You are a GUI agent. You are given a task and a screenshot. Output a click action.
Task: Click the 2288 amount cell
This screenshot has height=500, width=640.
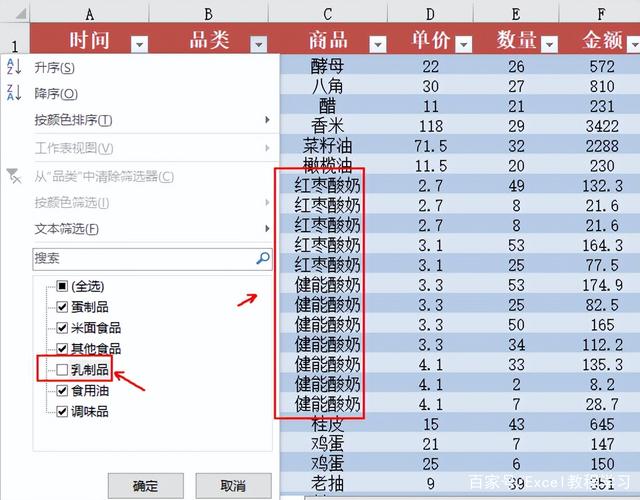pyautogui.click(x=602, y=146)
